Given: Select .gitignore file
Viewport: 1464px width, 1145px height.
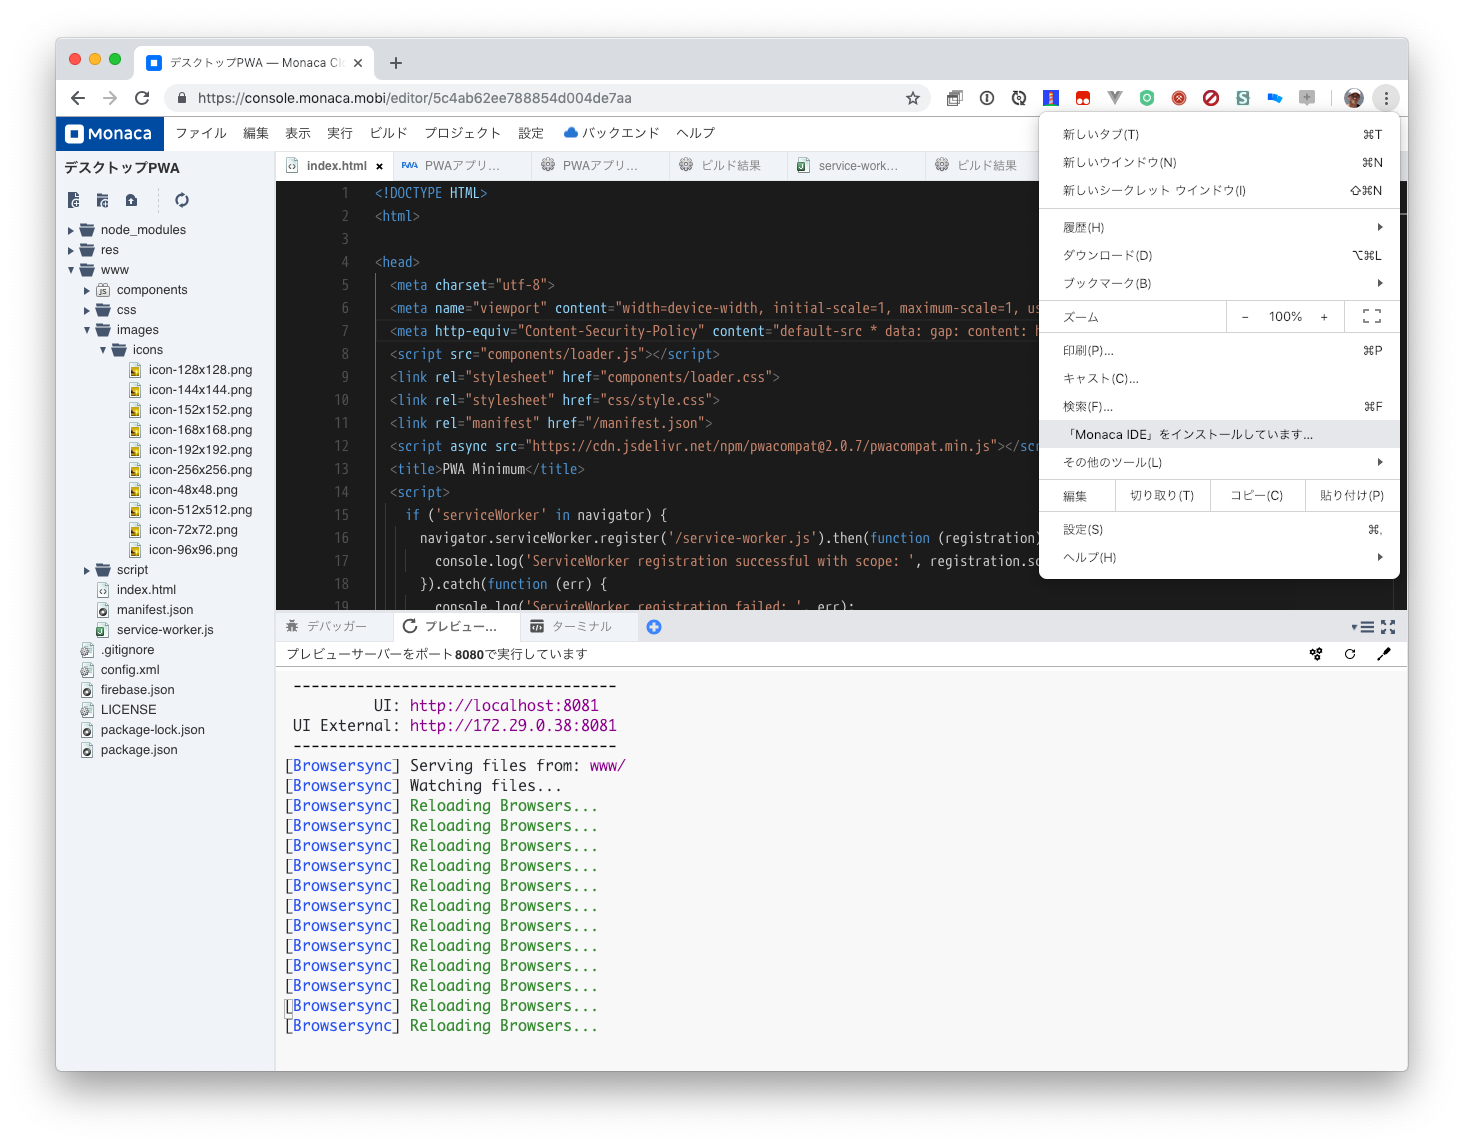Looking at the screenshot, I should tap(127, 650).
